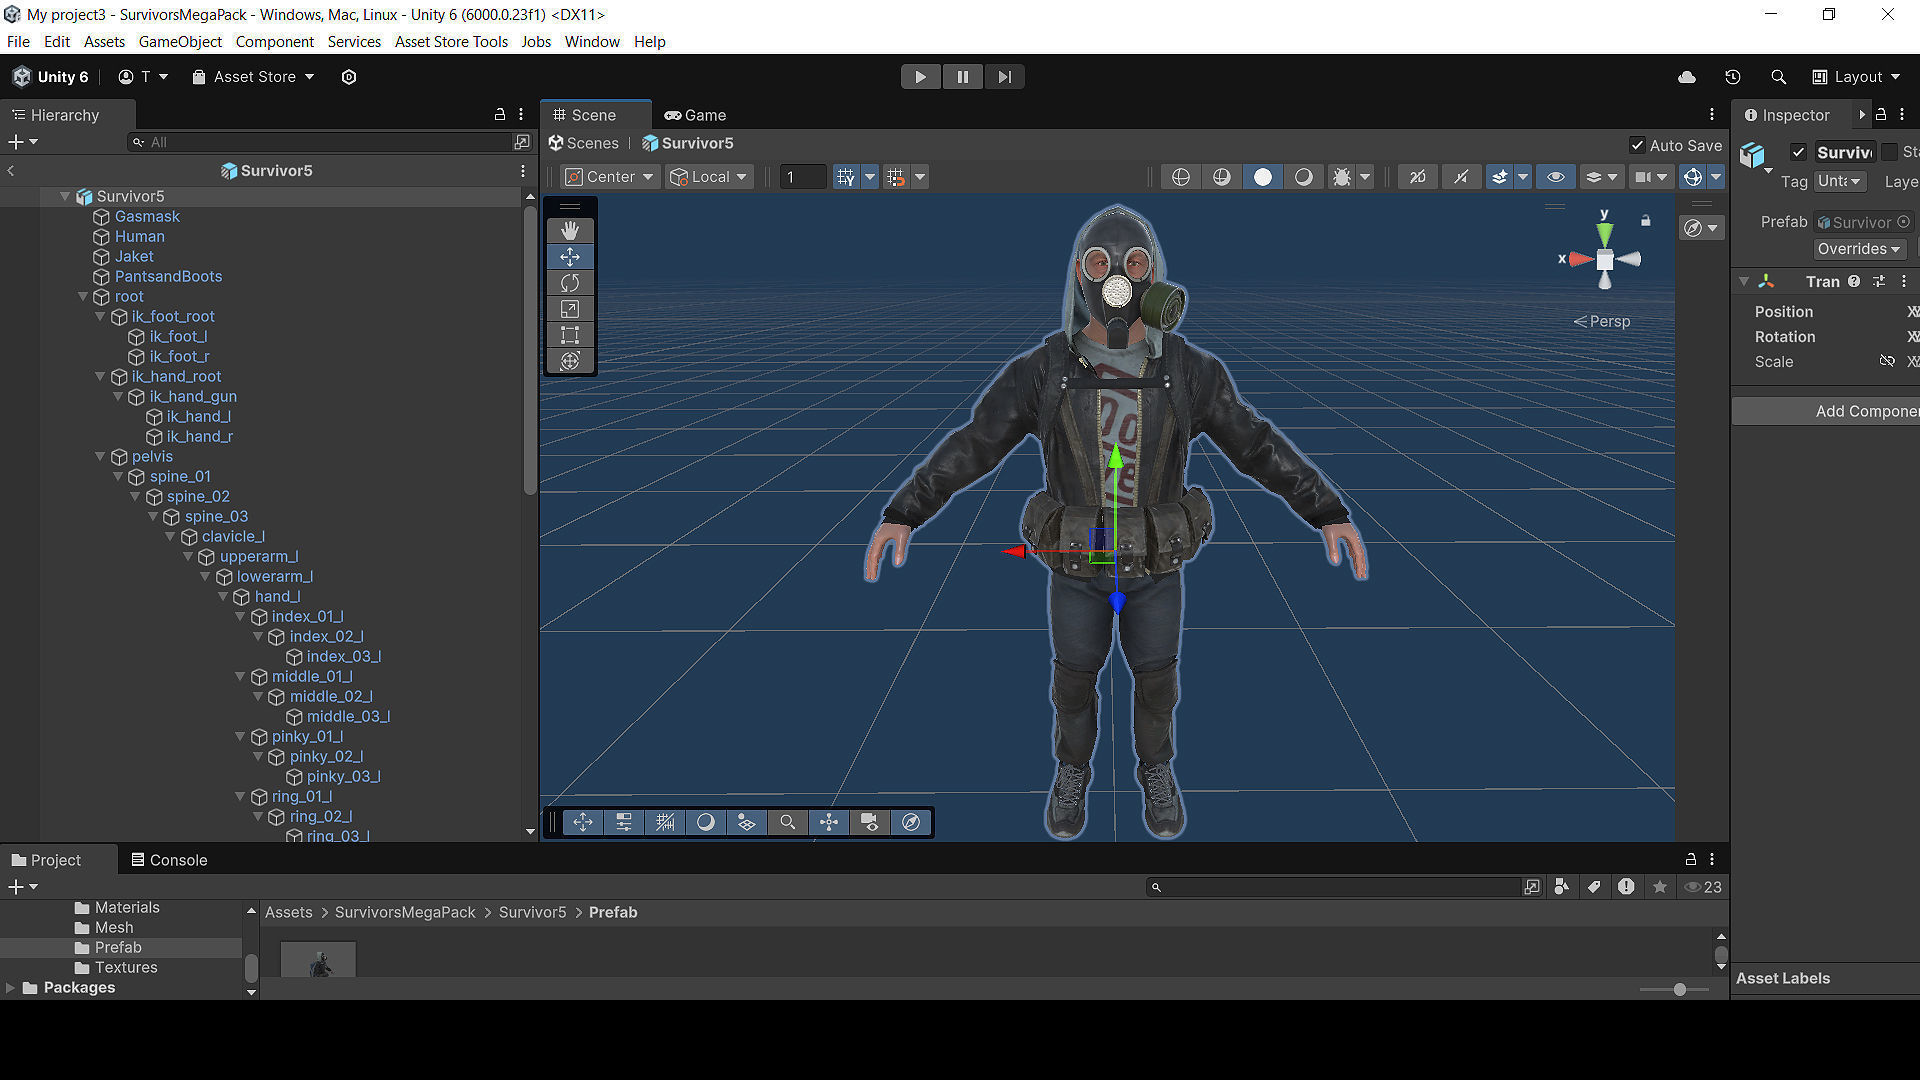This screenshot has width=1920, height=1080.
Task: Click the Step frame button
Action: 1004,77
